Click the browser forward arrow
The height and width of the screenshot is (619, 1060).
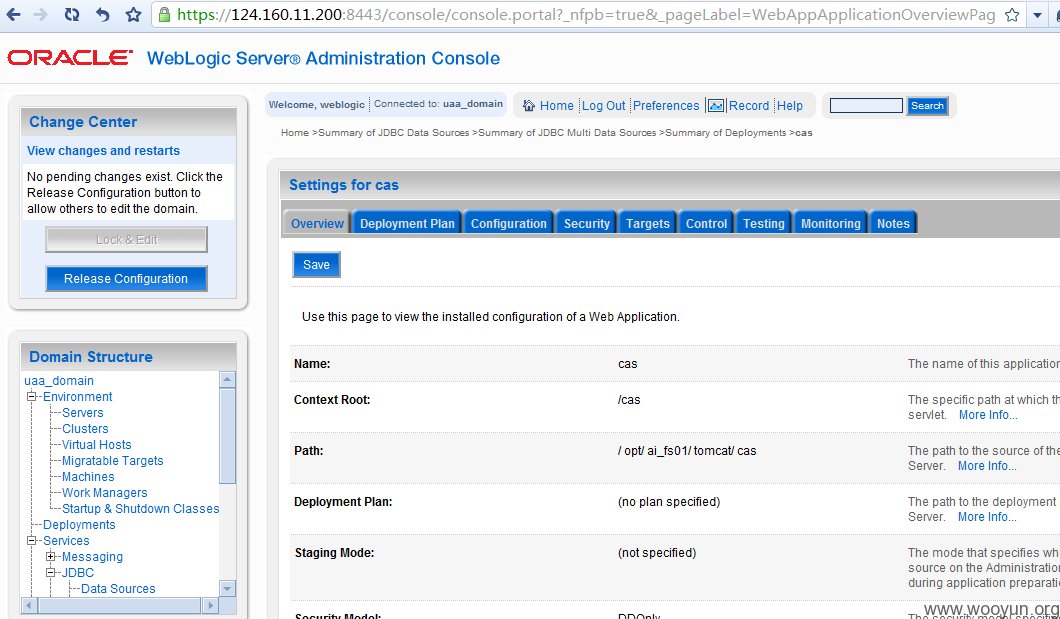point(41,14)
